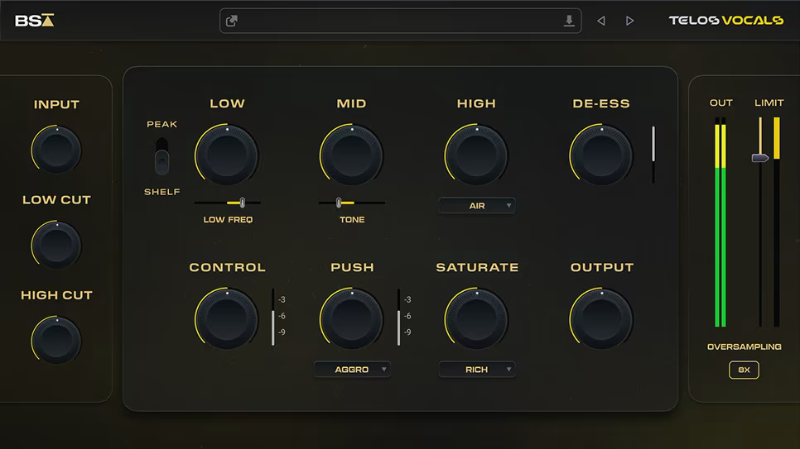Click the LIMIT fader handle
This screenshot has height=449, width=800.
coord(760,158)
